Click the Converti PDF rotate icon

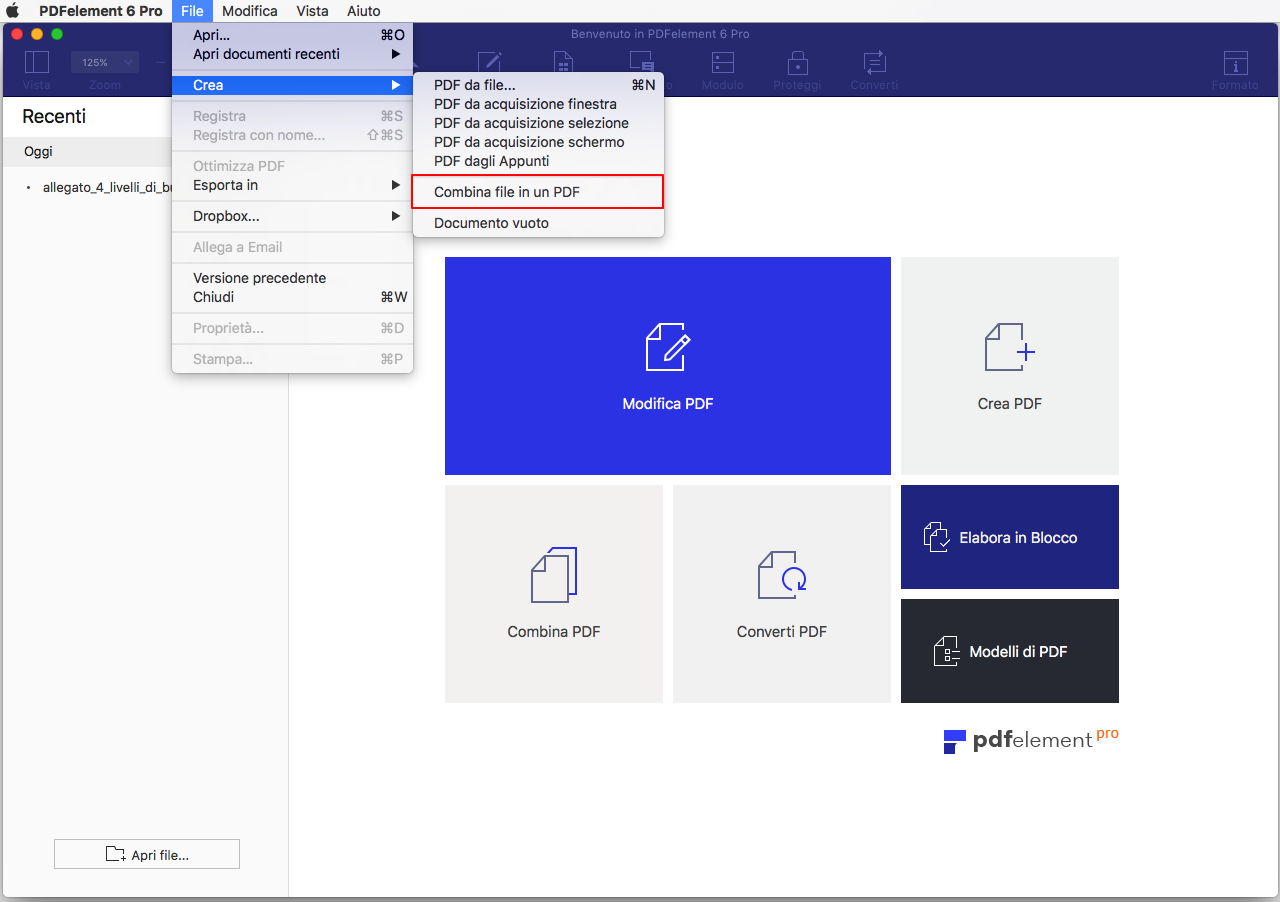tap(781, 575)
